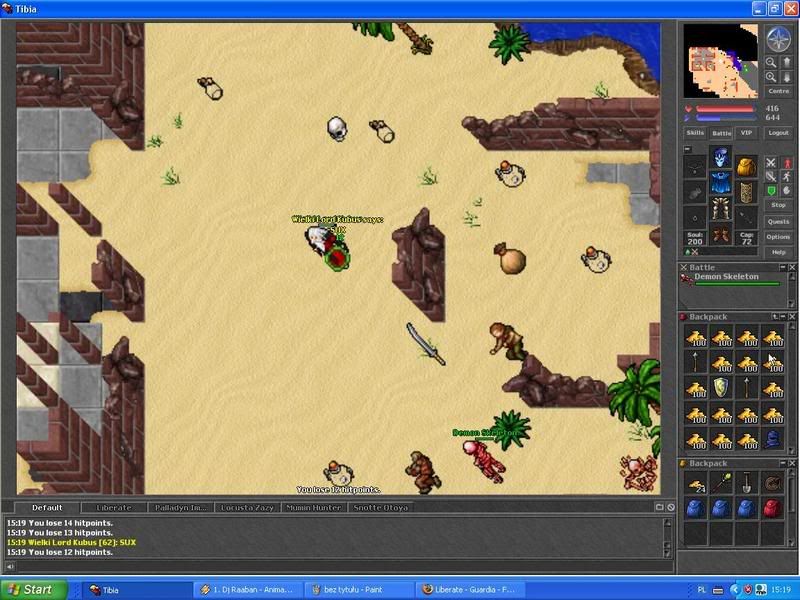Switch to Dj Raaban Winamp taskbar item
800x600 pixels.
(247, 590)
